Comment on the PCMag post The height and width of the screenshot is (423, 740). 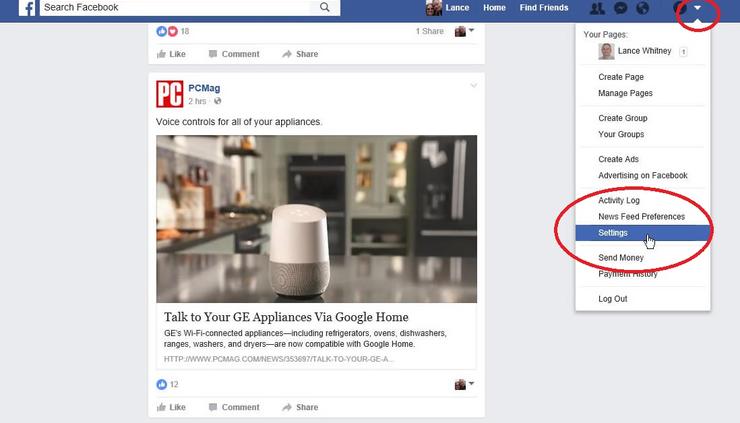[x=234, y=407]
